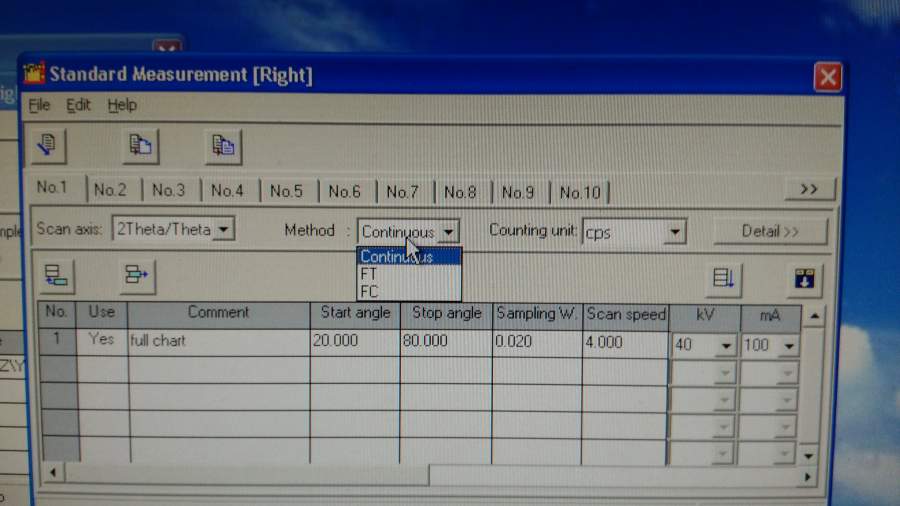Image resolution: width=900 pixels, height=506 pixels.
Task: Click the blue save-down icon above mA column
Action: [805, 279]
